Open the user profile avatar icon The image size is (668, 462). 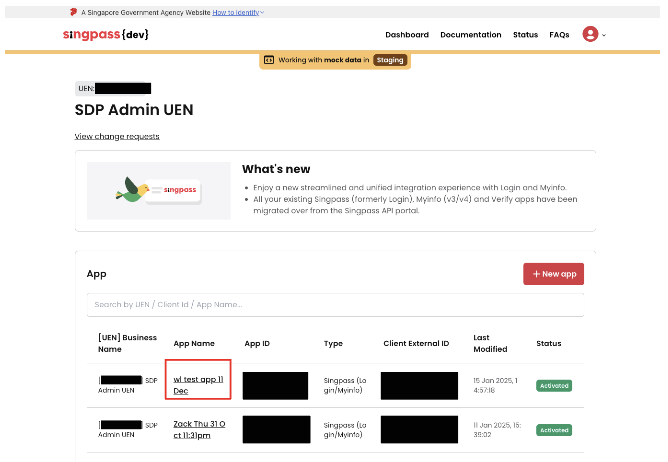(590, 34)
